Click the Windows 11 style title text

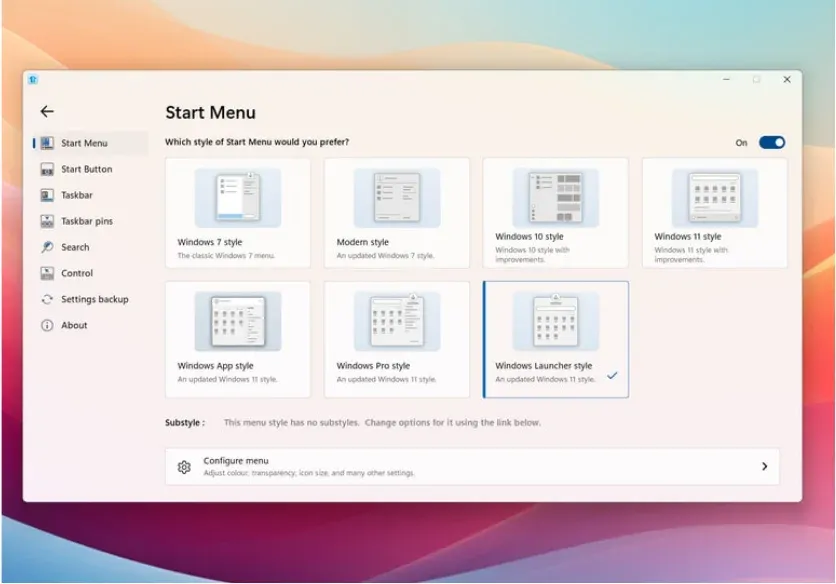(x=687, y=236)
